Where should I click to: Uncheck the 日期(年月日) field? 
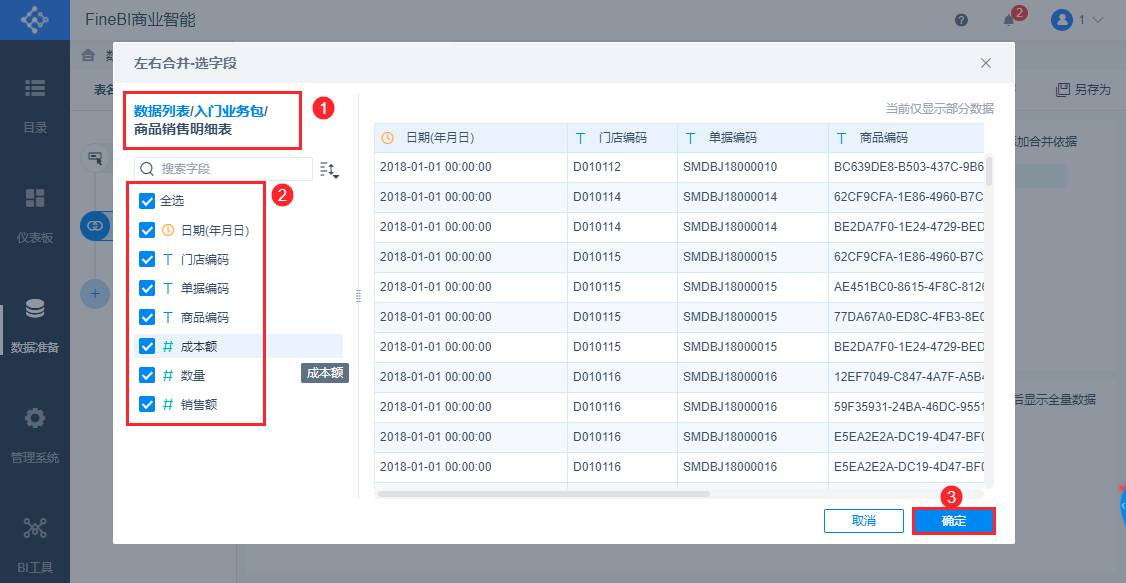(x=147, y=230)
